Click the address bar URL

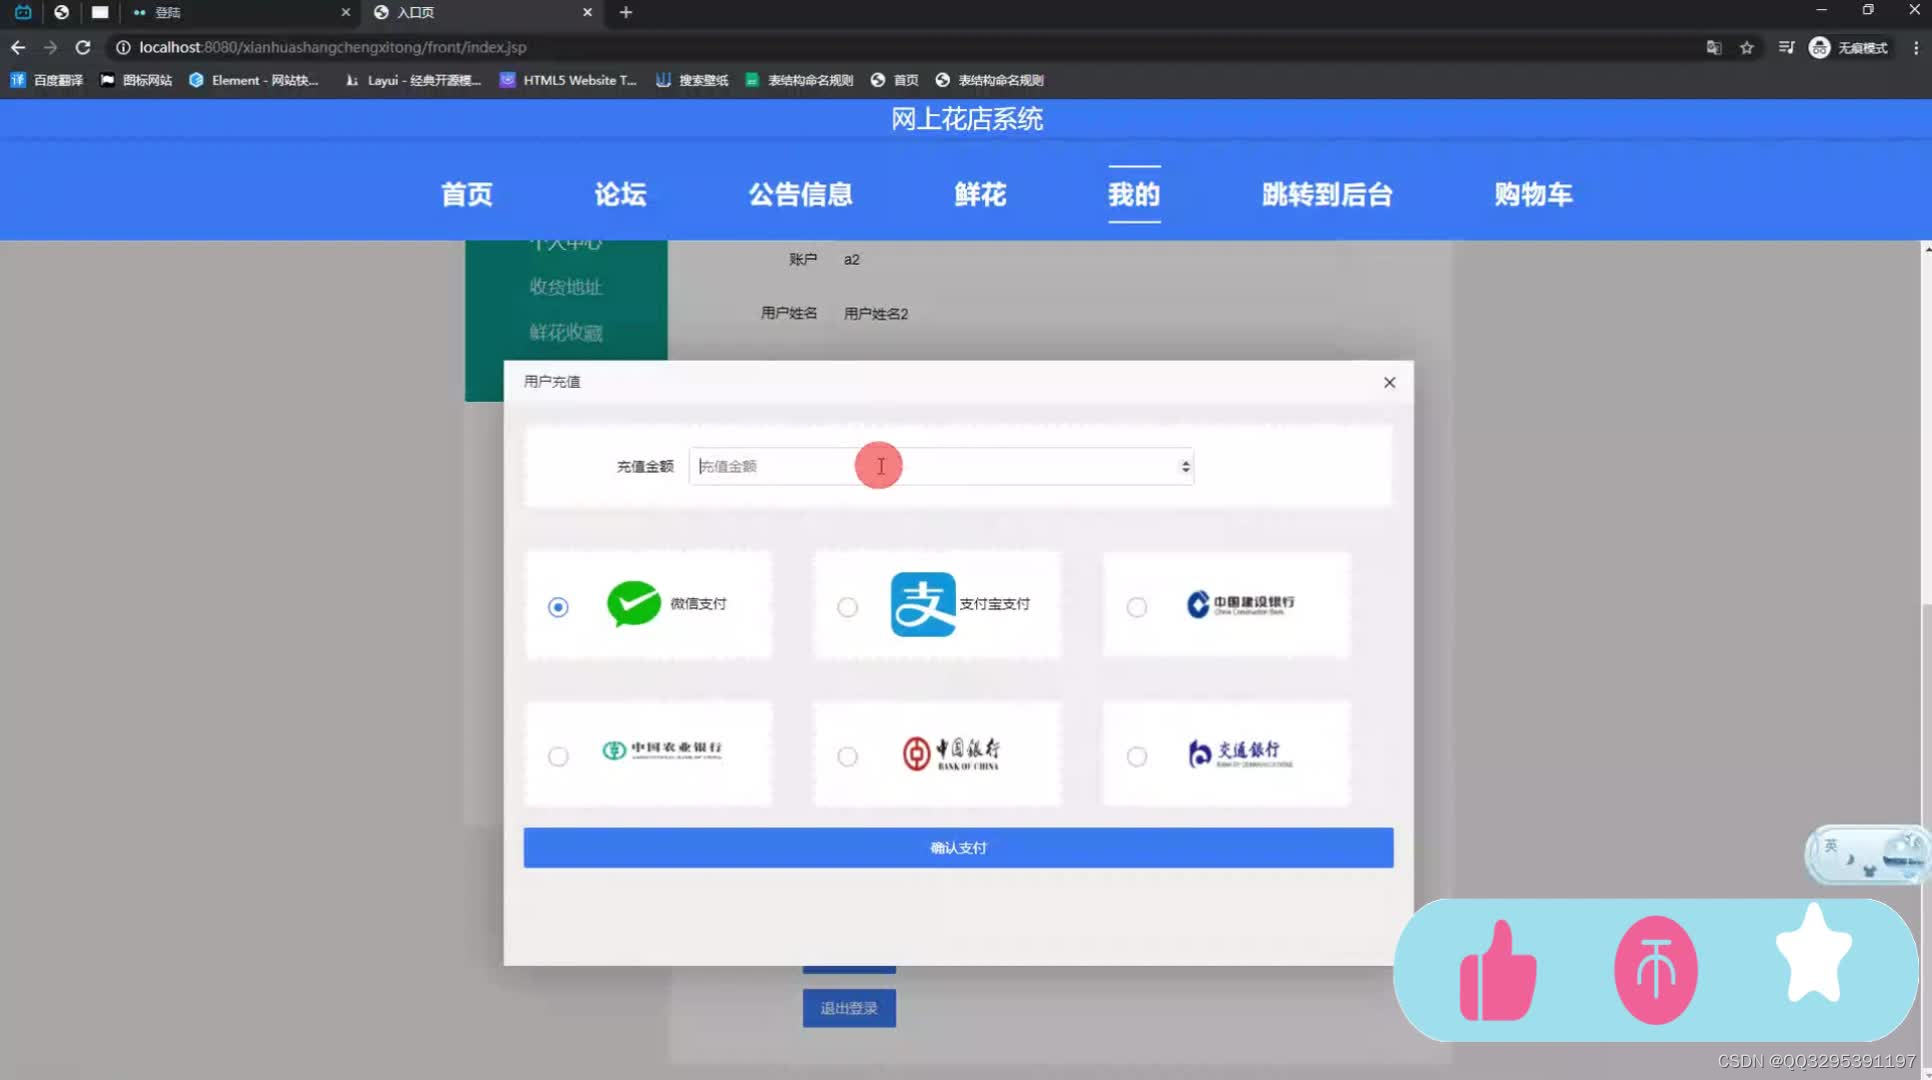tap(332, 47)
